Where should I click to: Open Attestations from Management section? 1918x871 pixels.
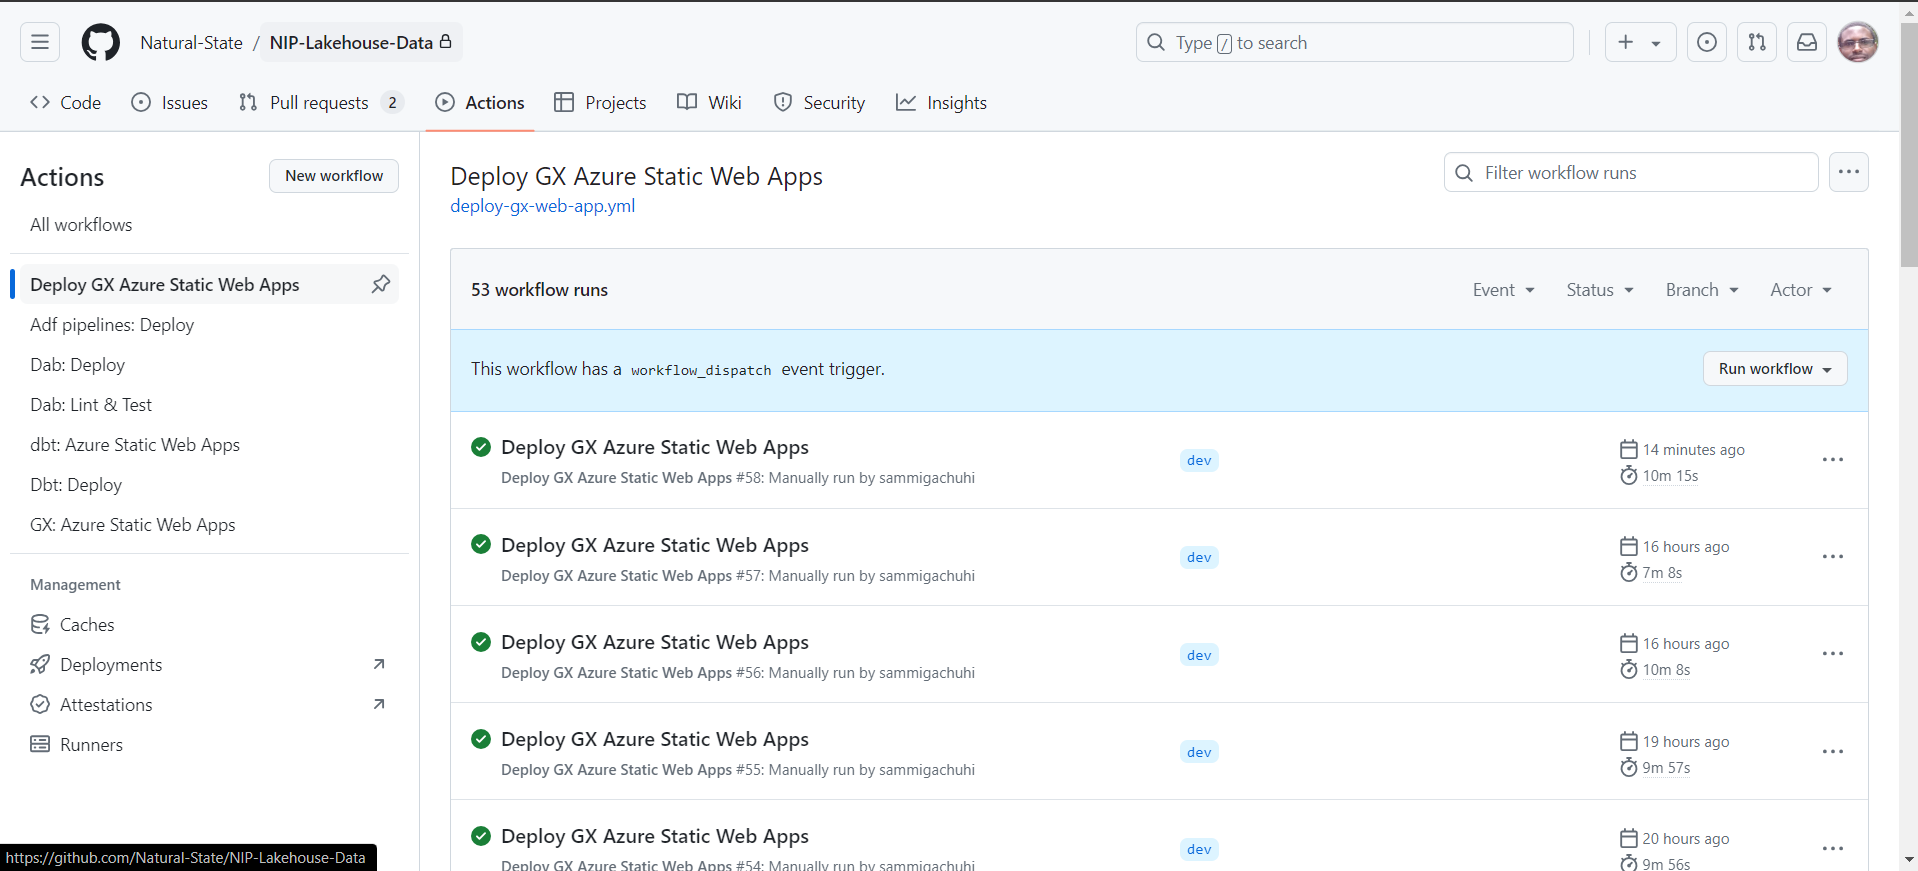(209, 704)
